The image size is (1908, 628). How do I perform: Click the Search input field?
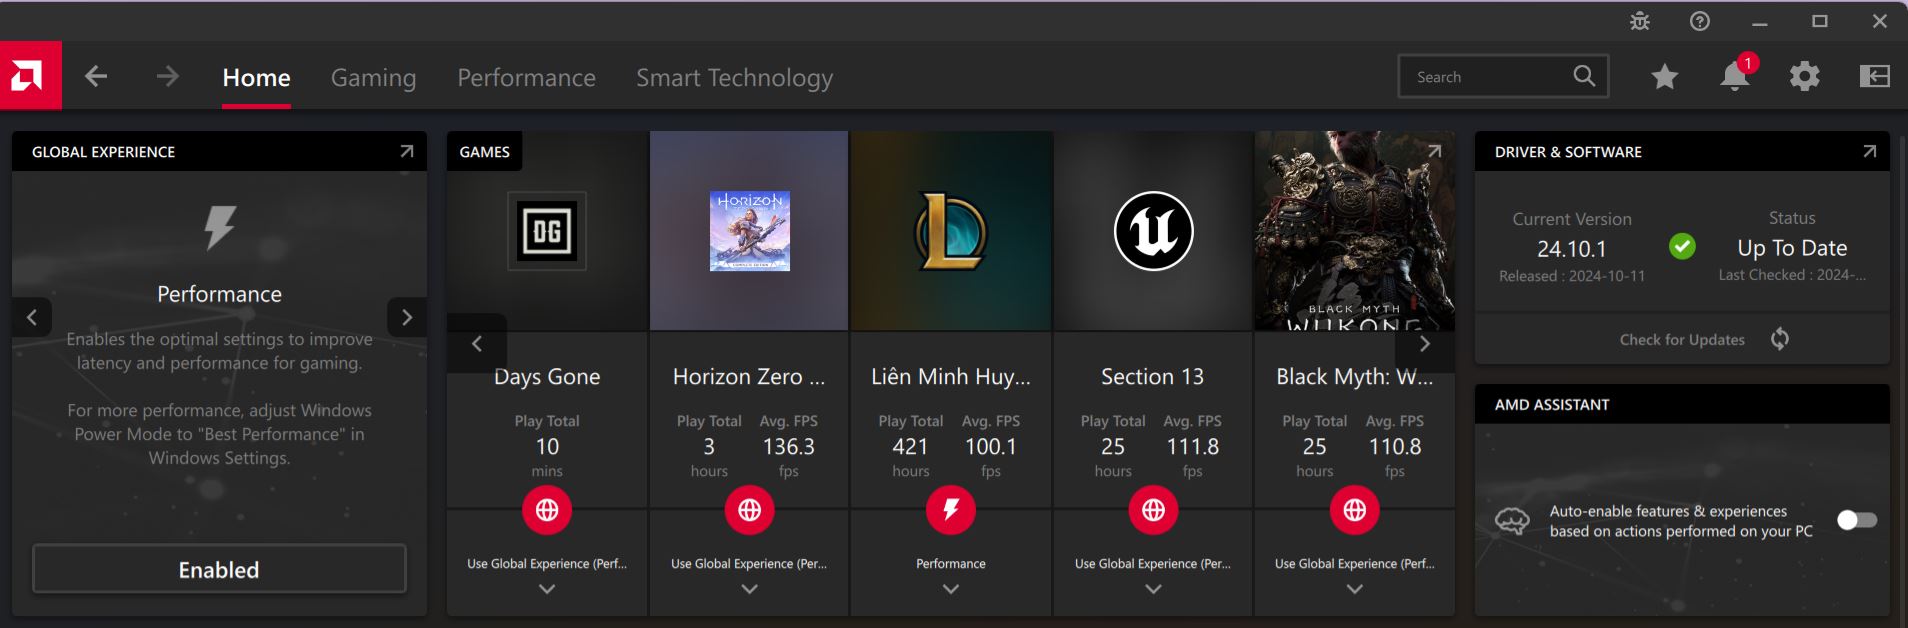coord(1488,77)
